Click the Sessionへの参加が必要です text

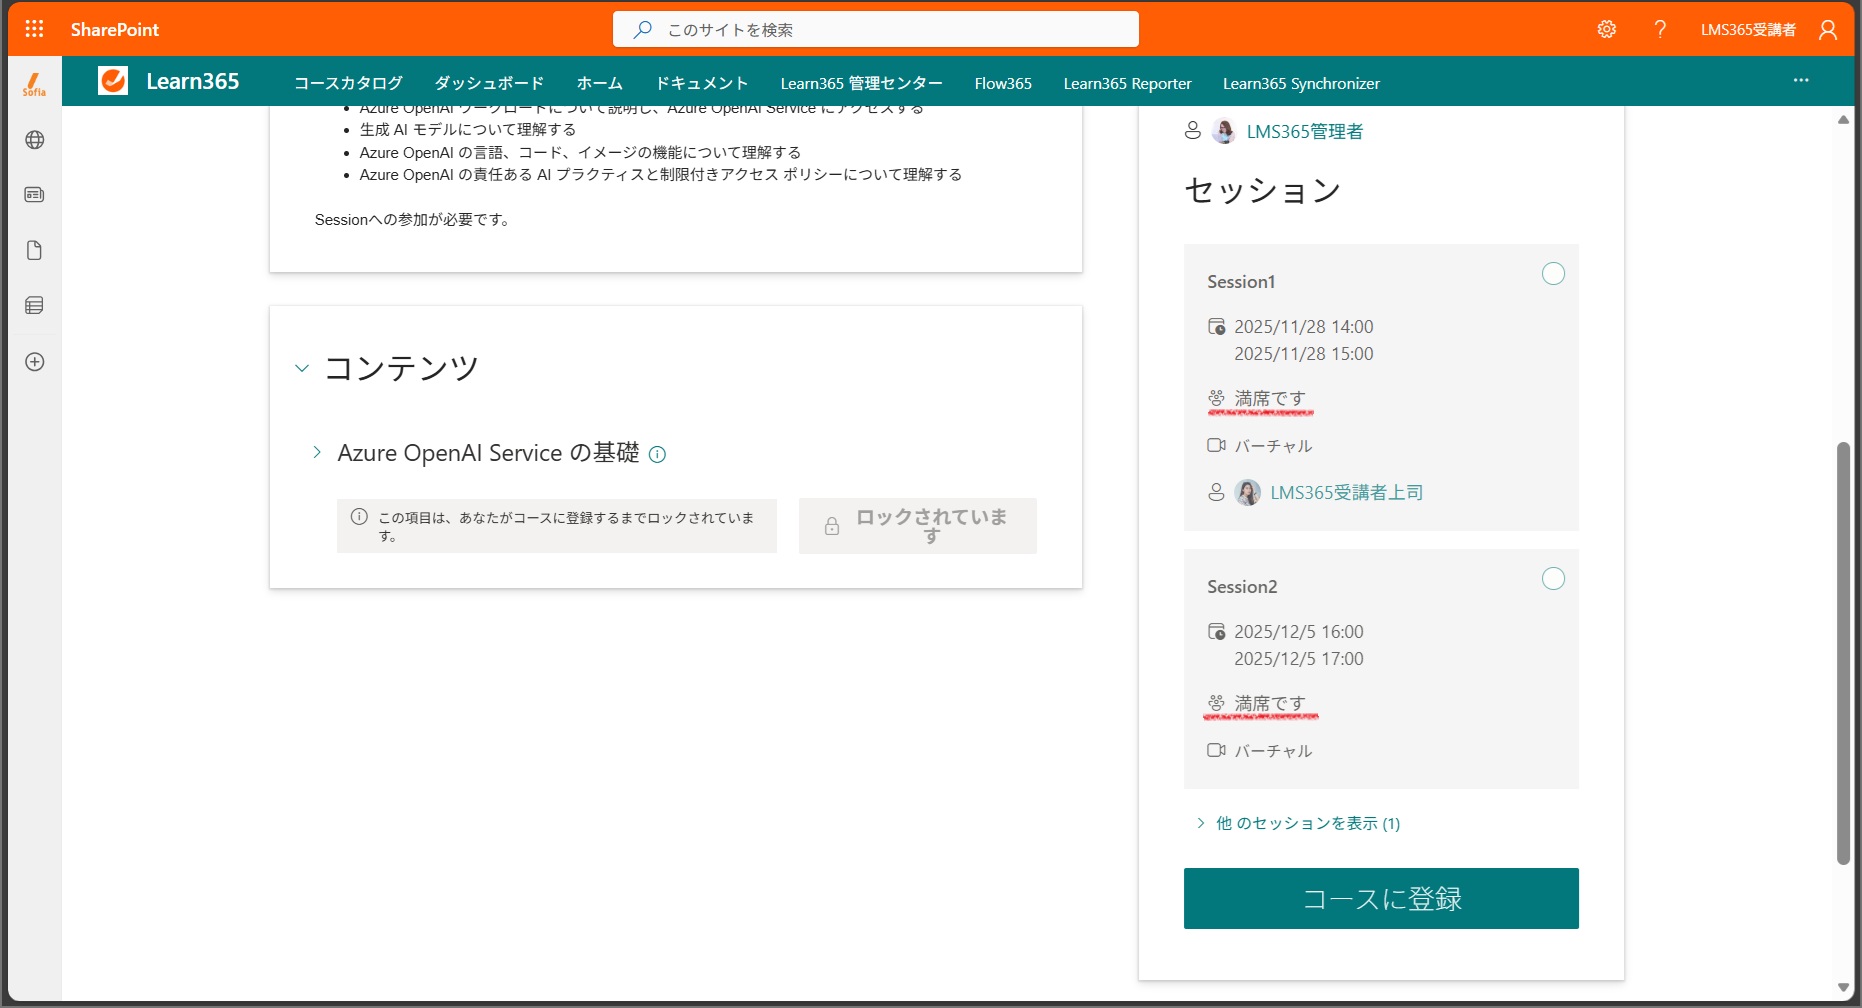click(413, 219)
